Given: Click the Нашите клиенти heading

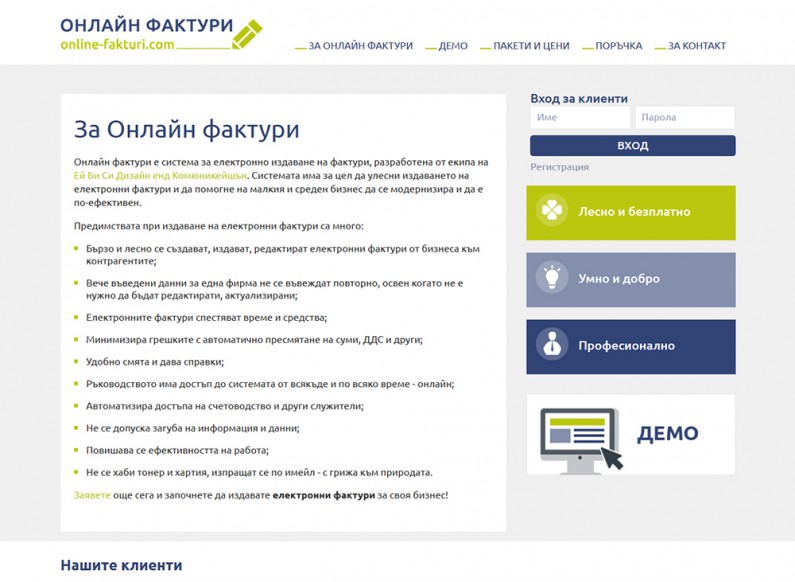Looking at the screenshot, I should [x=121, y=565].
